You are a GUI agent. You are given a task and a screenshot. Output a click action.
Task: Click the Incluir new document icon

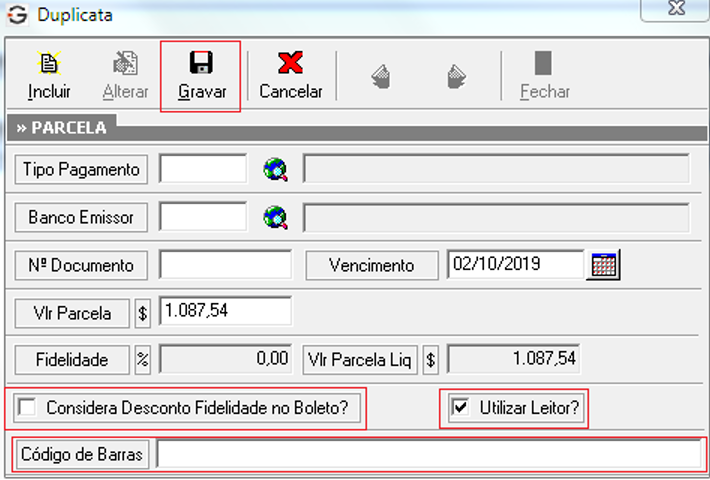pos(48,63)
